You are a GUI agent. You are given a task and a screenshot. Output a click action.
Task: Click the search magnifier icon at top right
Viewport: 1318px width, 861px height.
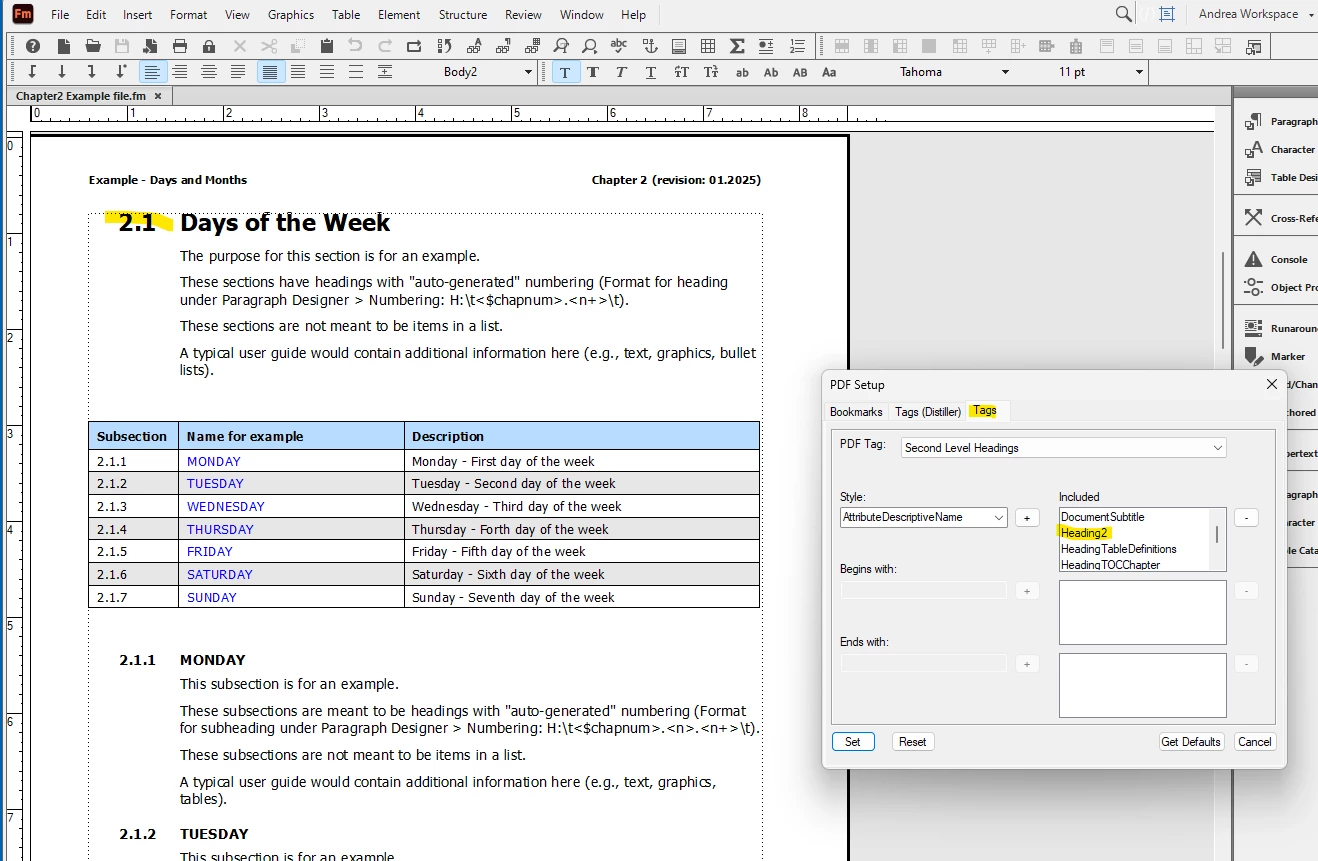click(1124, 14)
